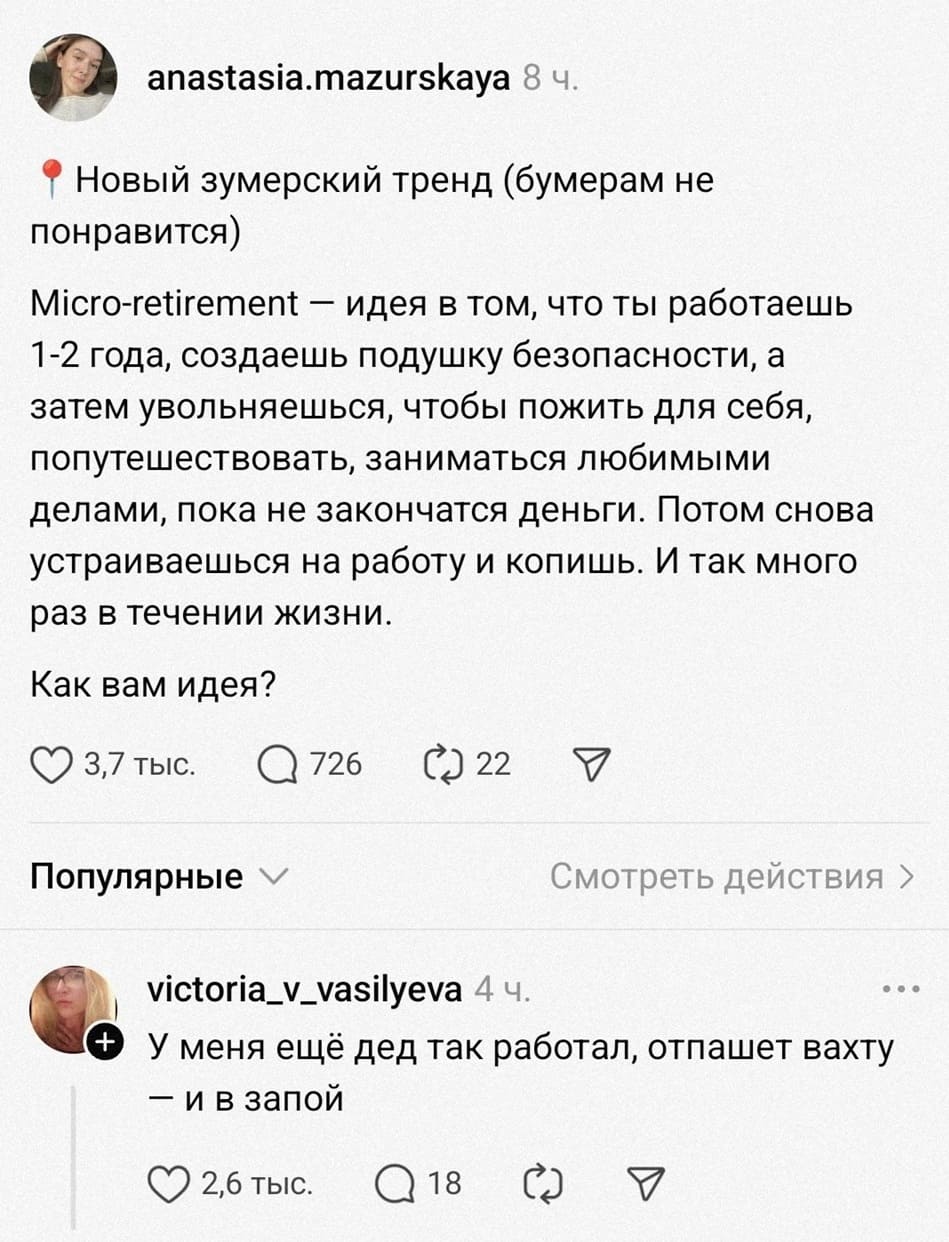This screenshot has width=949, height=1242.
Task: Share victoria_v_vasilyeva's comment via send icon
Action: [x=641, y=1184]
